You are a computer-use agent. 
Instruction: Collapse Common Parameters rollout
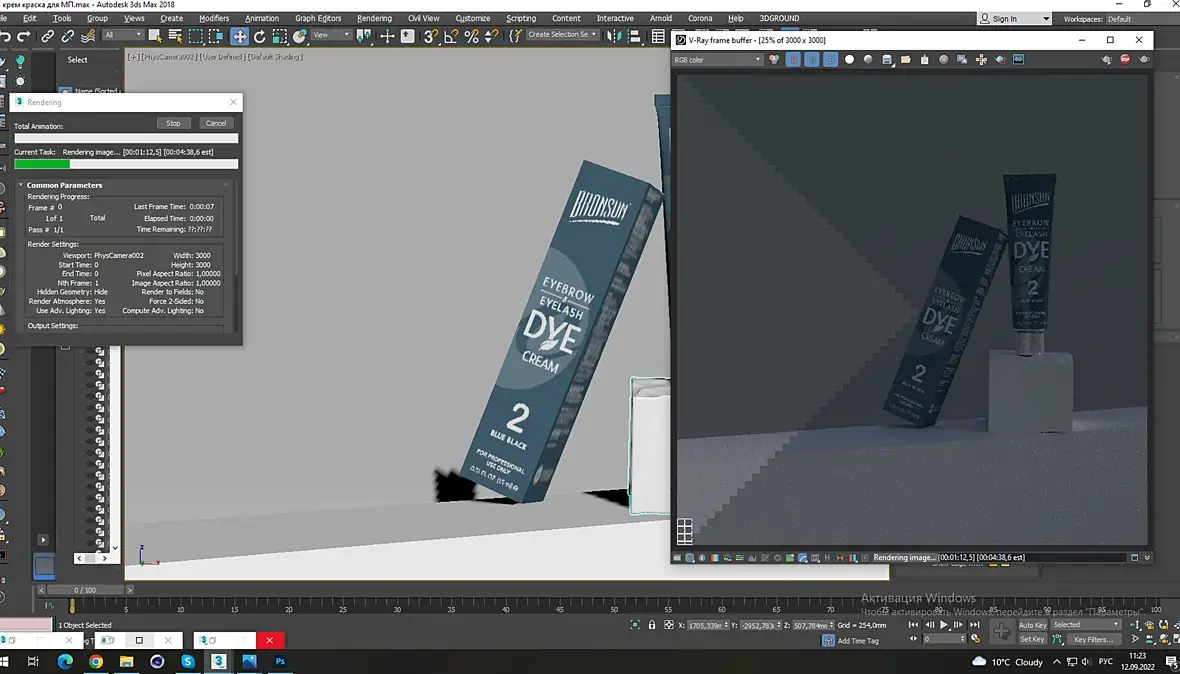coord(65,185)
